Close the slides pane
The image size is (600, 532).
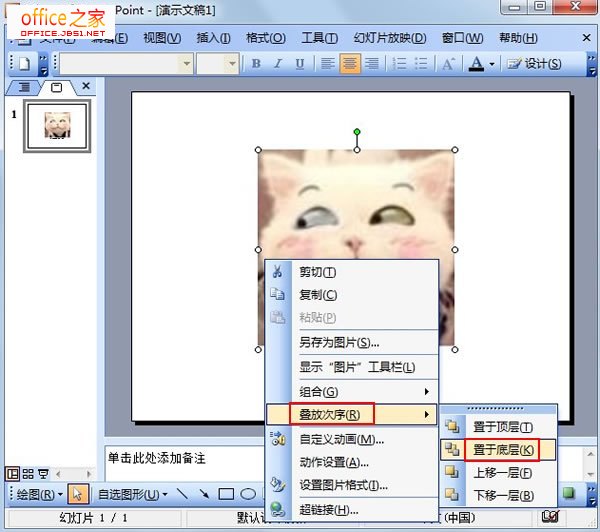[86, 86]
